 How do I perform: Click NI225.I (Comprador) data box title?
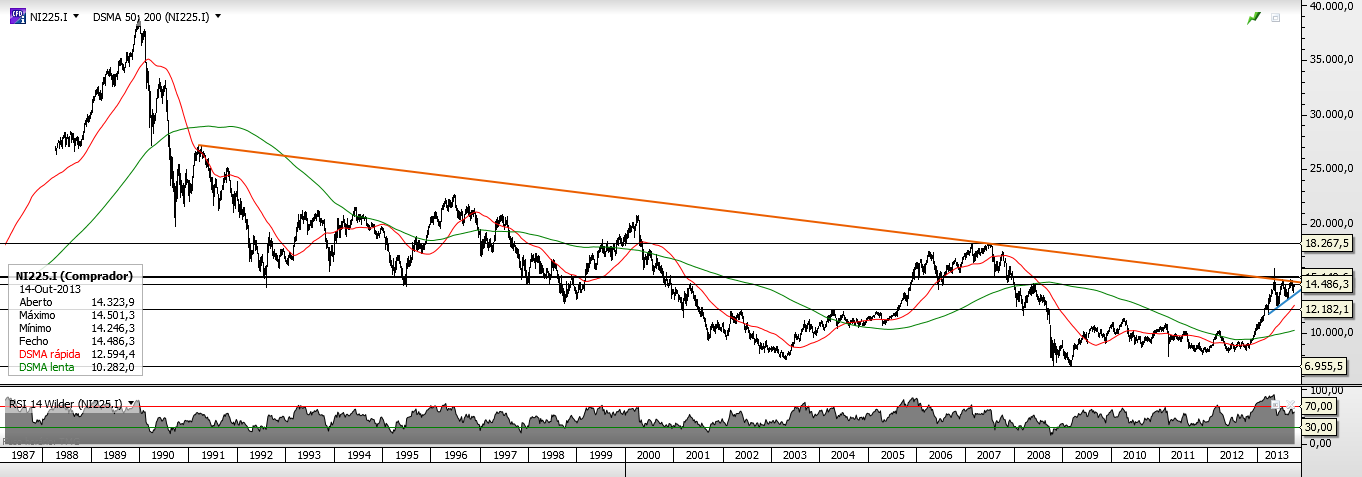coord(75,275)
